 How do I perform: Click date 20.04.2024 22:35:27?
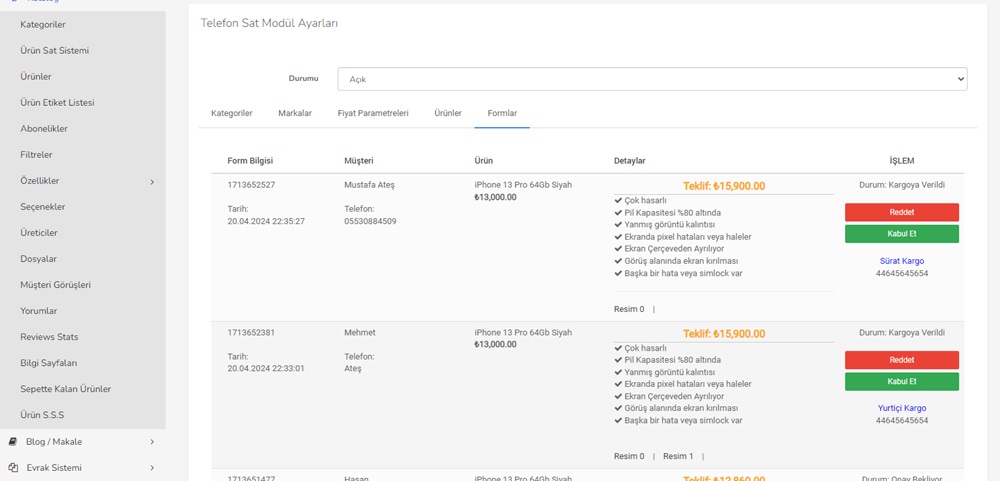[x=266, y=221]
